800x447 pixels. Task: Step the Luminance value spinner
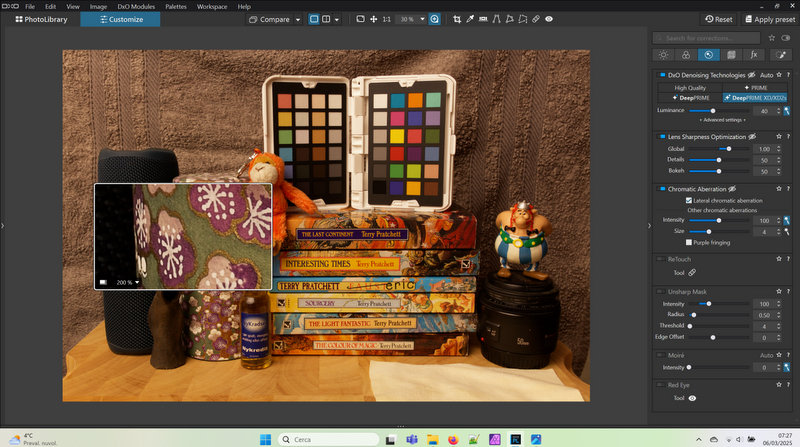click(779, 111)
